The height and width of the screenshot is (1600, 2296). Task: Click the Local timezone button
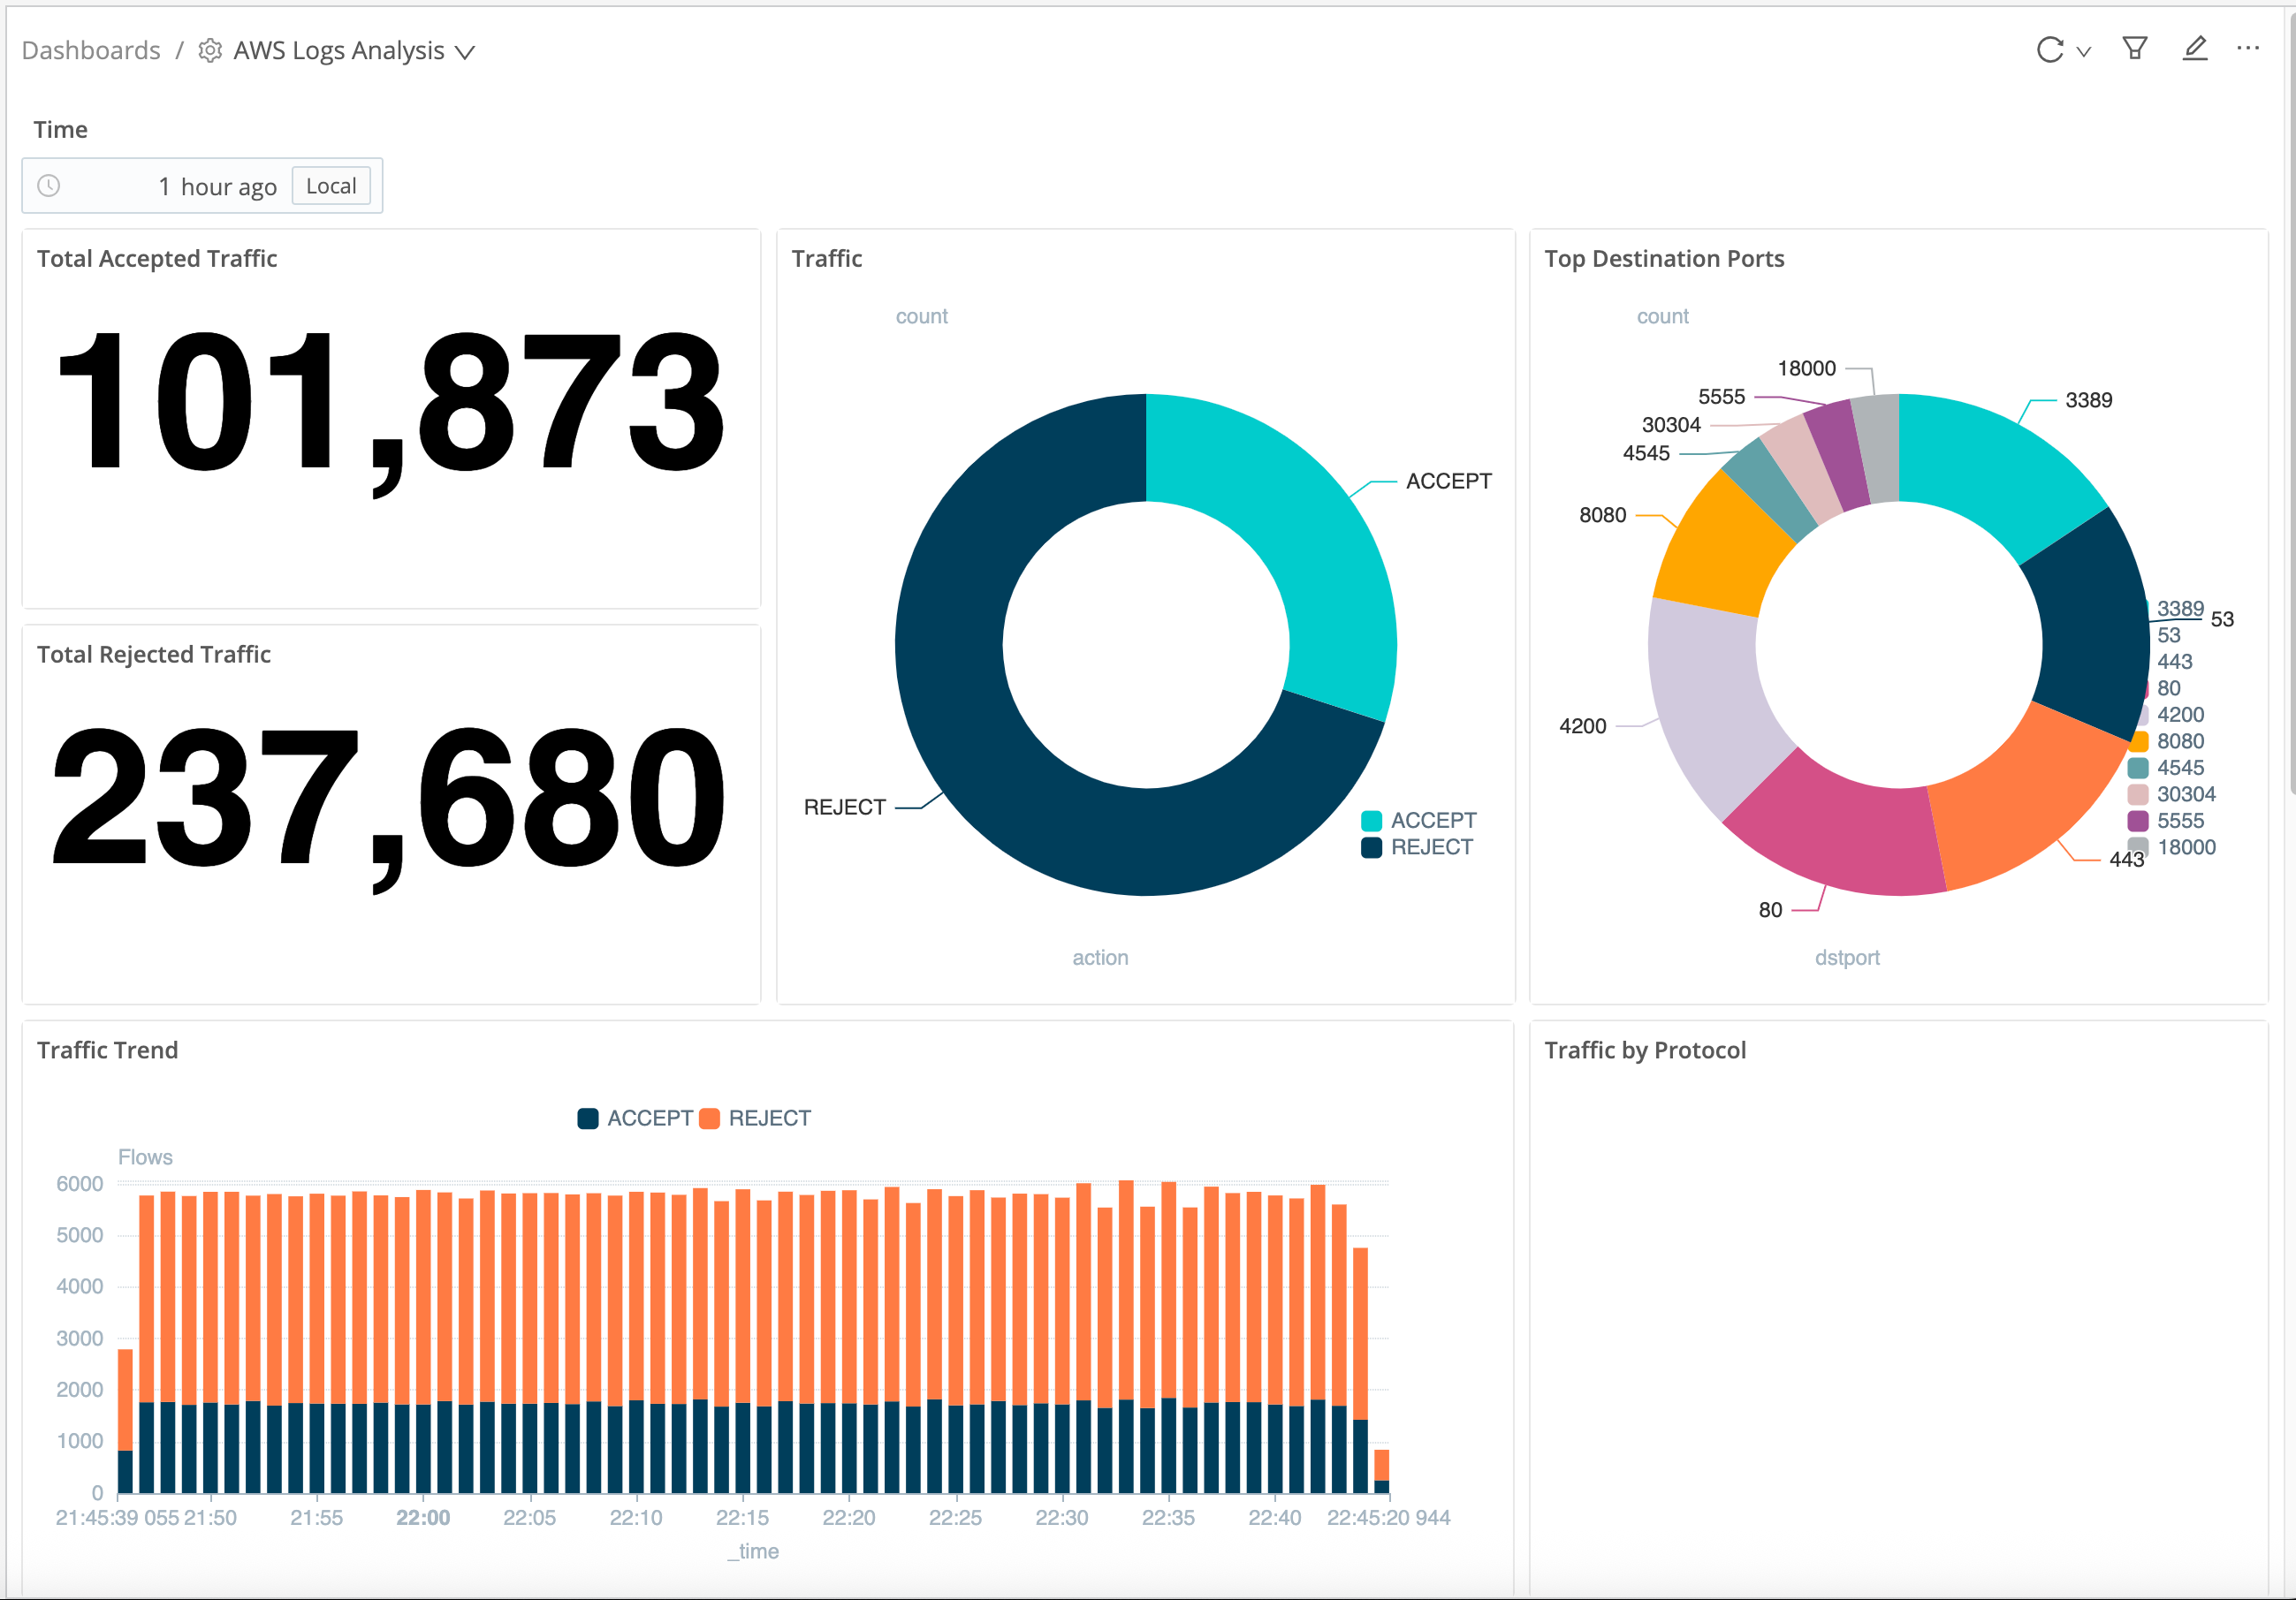pos(332,185)
